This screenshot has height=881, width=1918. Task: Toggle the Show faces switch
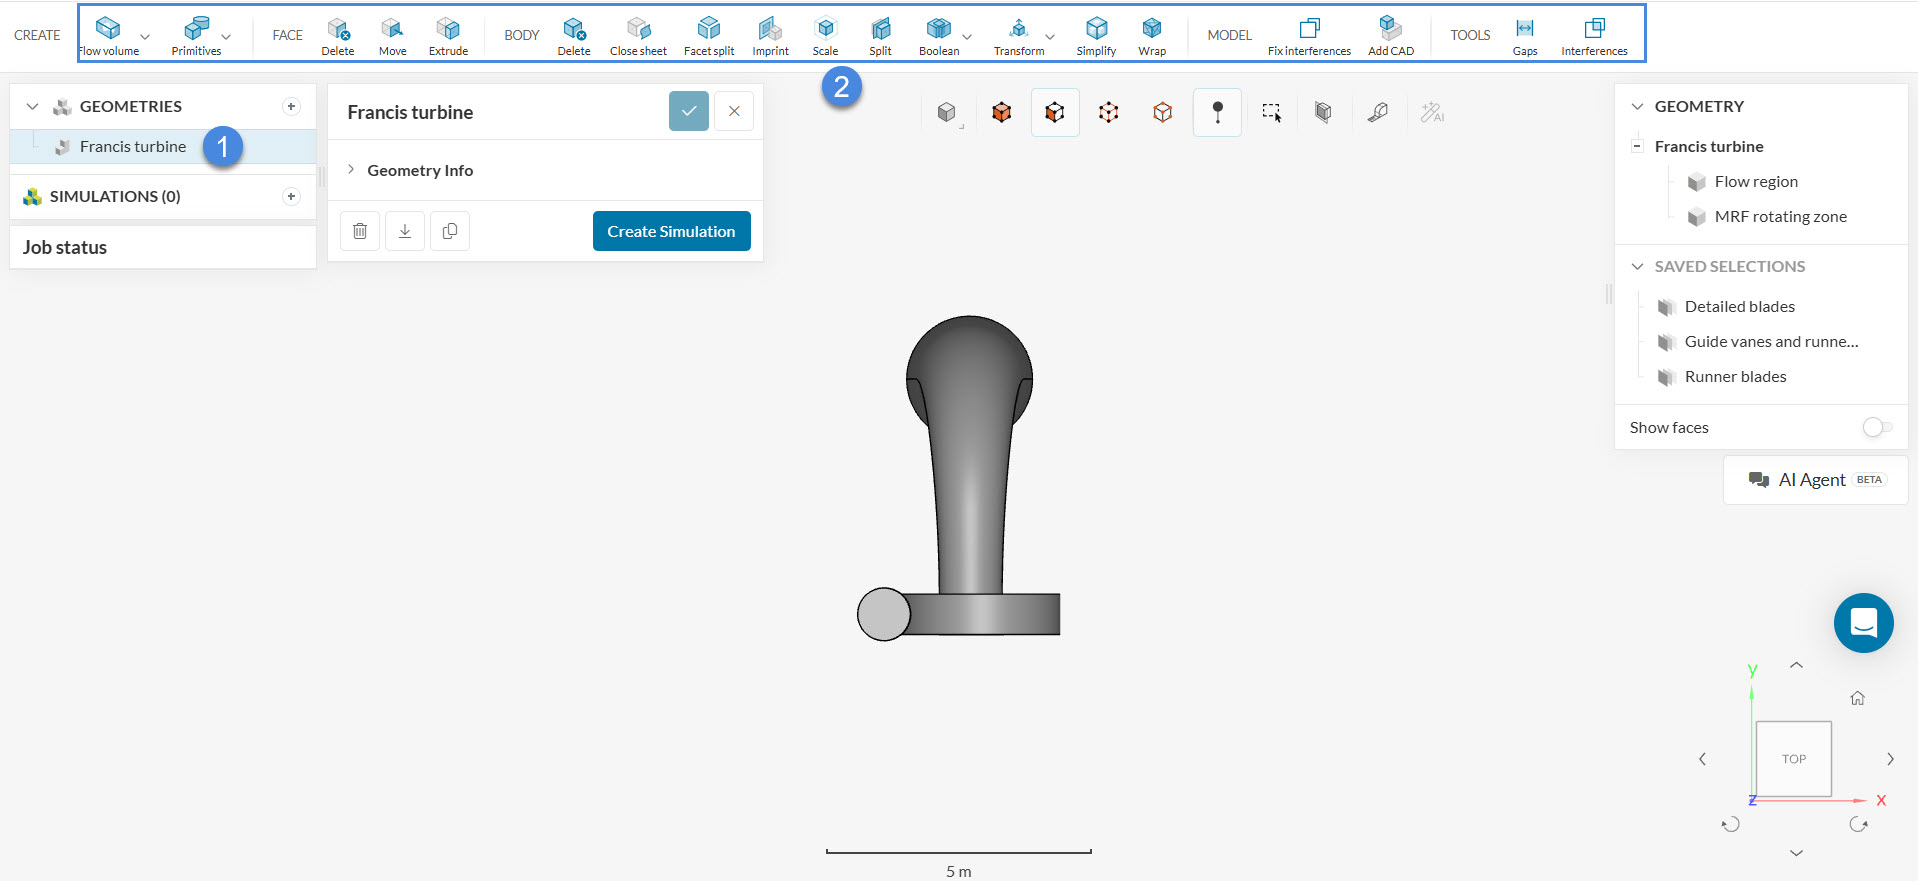[1877, 427]
